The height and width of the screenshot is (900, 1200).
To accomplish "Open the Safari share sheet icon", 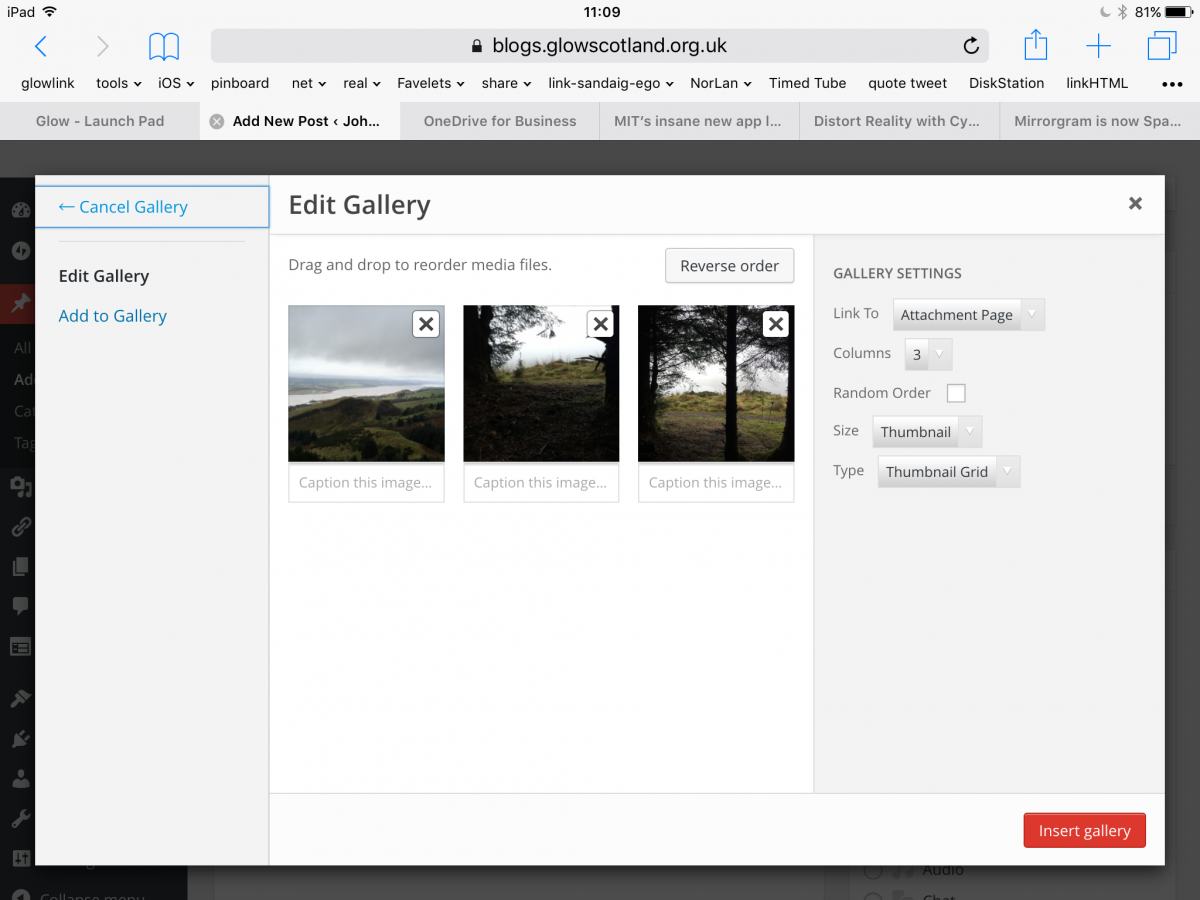I will pyautogui.click(x=1036, y=46).
